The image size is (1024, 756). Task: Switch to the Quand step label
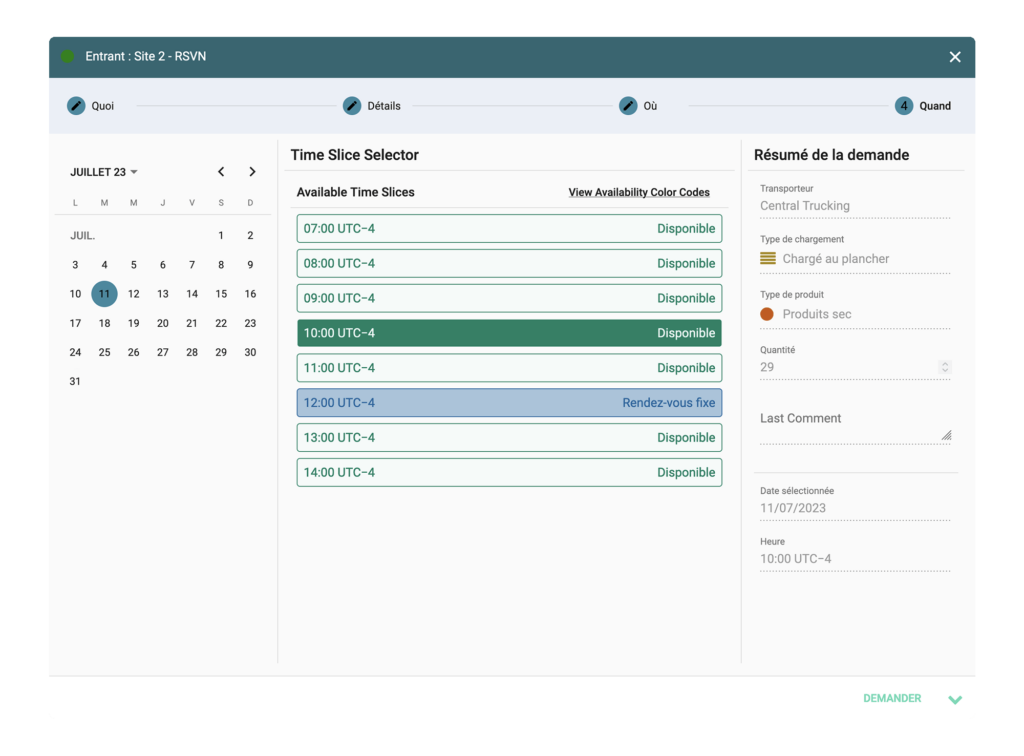tap(935, 106)
